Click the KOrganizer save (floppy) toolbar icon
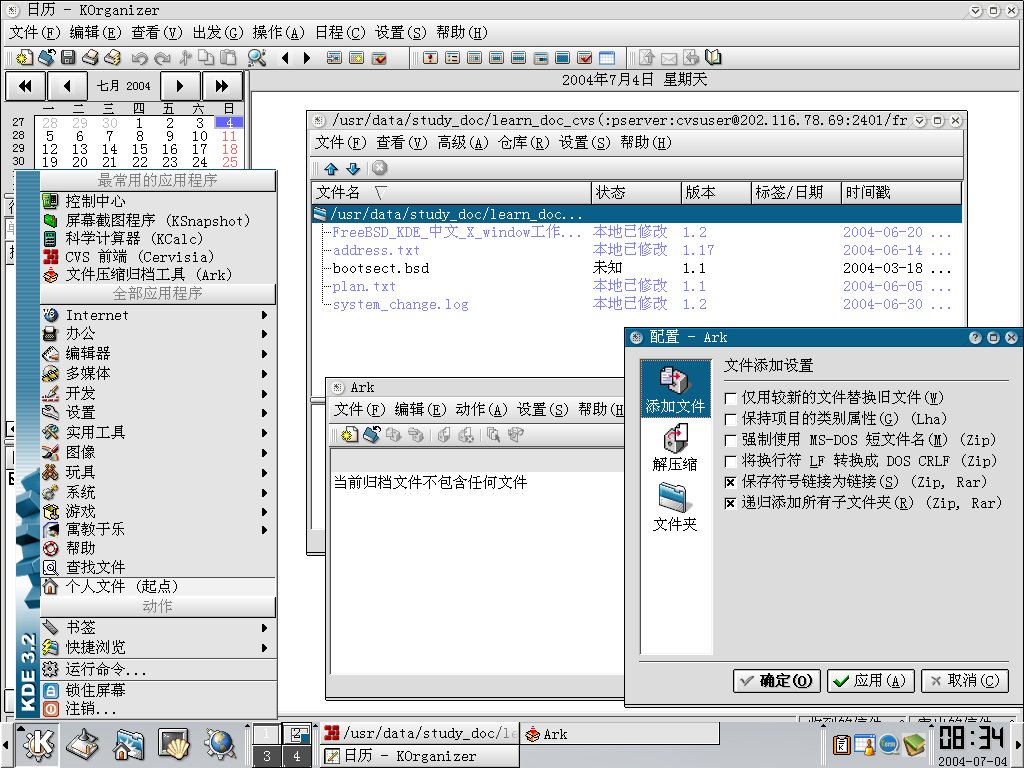Screen dimensions: 1024x768 tap(68, 57)
